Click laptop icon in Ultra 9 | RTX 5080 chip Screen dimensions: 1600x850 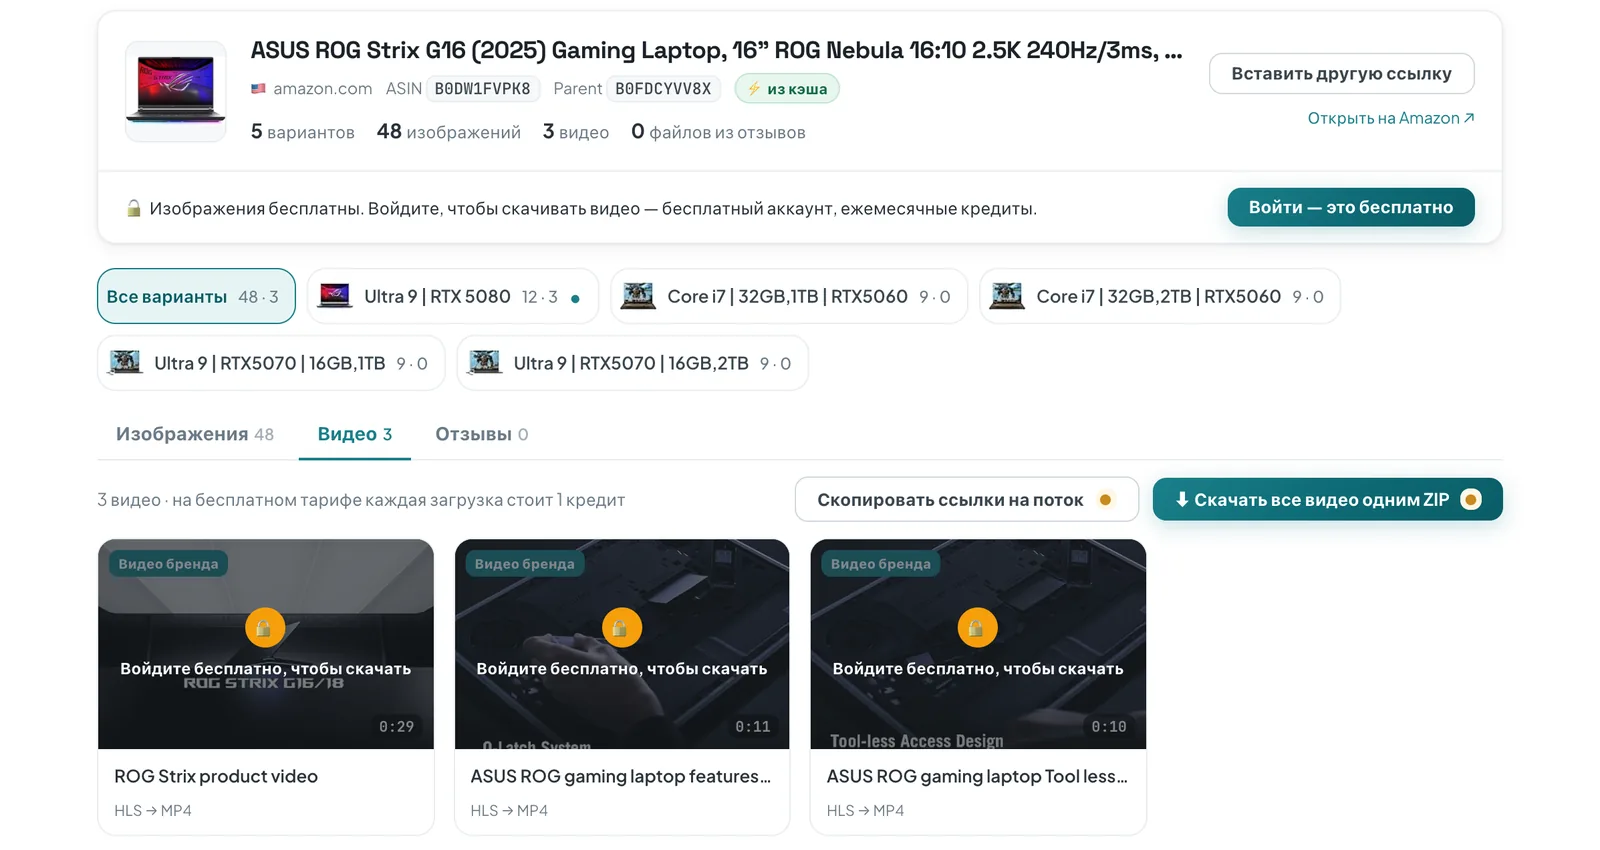pos(335,296)
